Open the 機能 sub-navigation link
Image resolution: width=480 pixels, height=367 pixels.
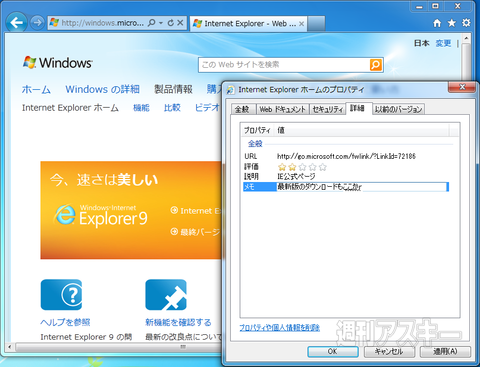point(141,108)
